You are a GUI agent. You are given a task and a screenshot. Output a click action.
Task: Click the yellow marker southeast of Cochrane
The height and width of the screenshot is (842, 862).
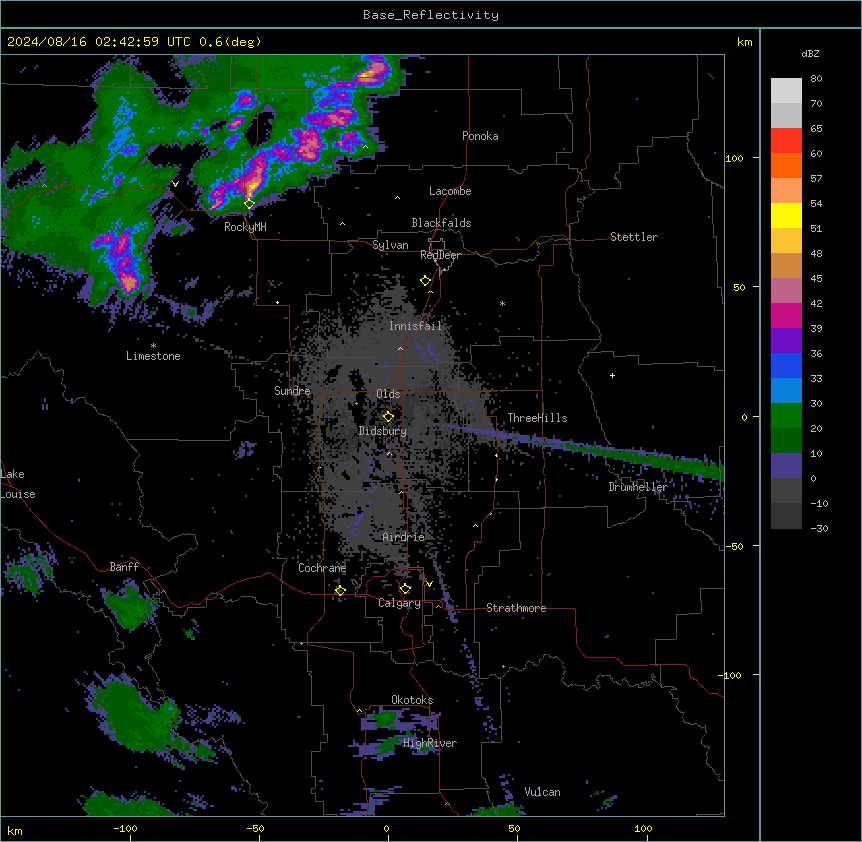pos(340,591)
